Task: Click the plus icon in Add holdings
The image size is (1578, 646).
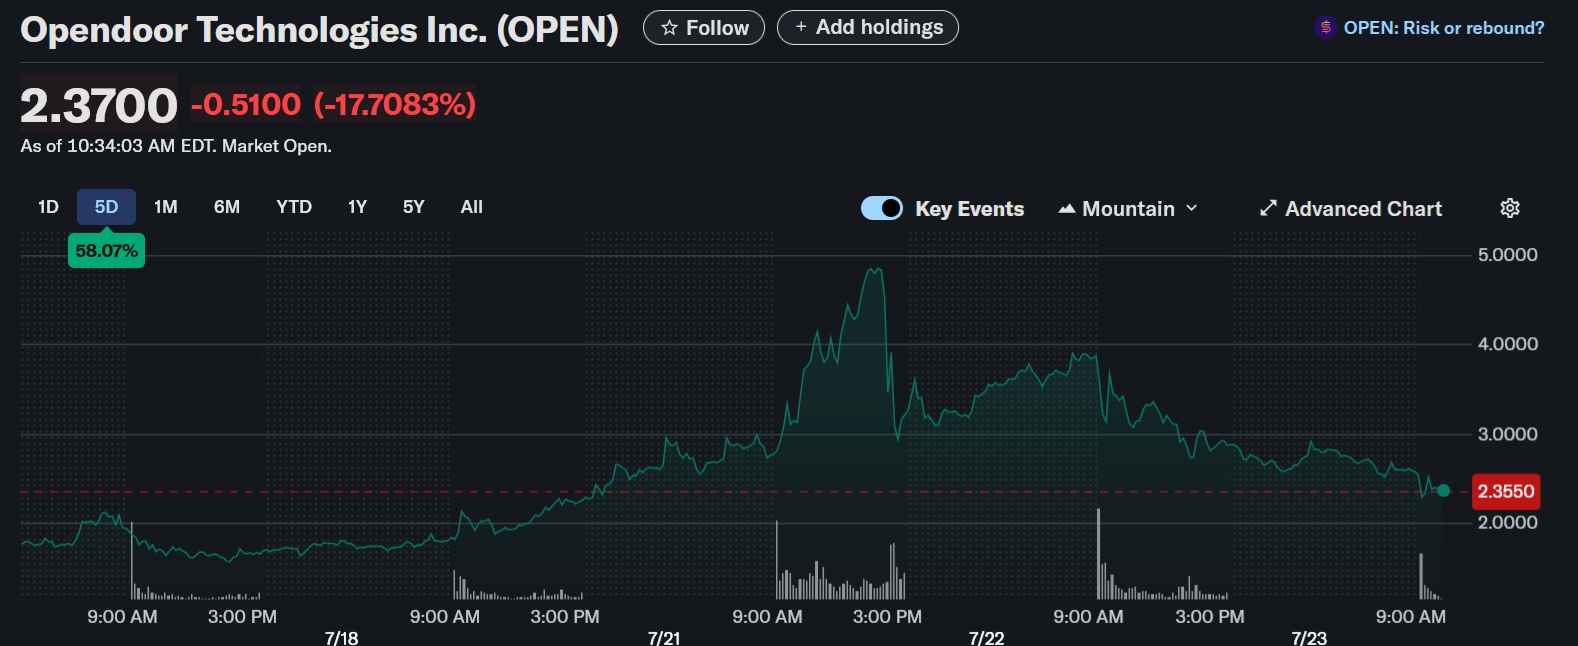Action: tap(801, 27)
